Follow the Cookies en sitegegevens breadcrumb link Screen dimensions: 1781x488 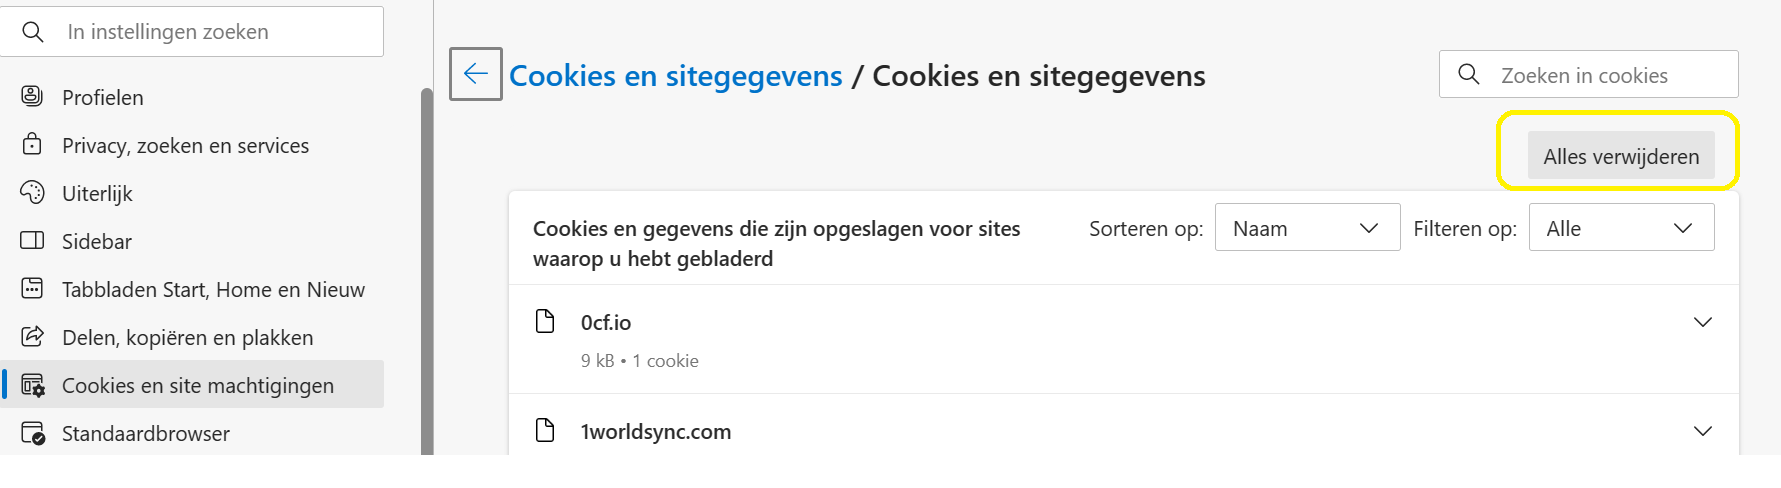676,76
